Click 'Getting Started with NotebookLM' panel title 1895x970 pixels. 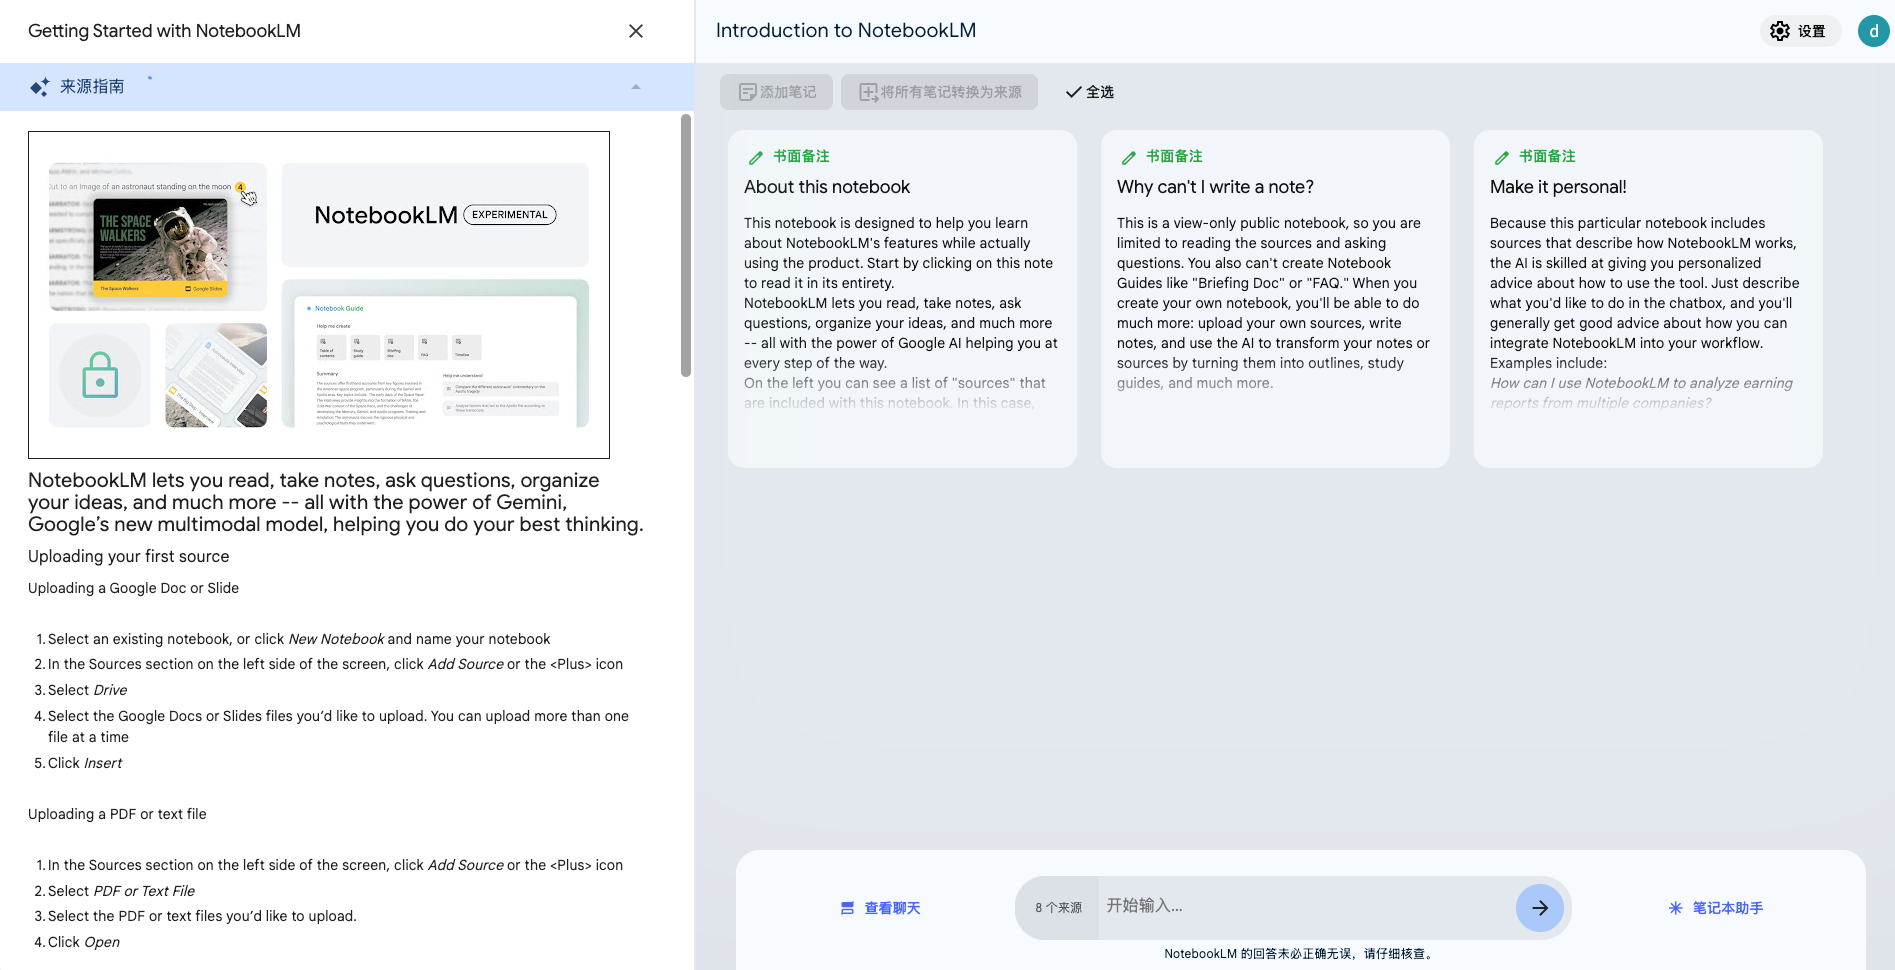(x=164, y=31)
